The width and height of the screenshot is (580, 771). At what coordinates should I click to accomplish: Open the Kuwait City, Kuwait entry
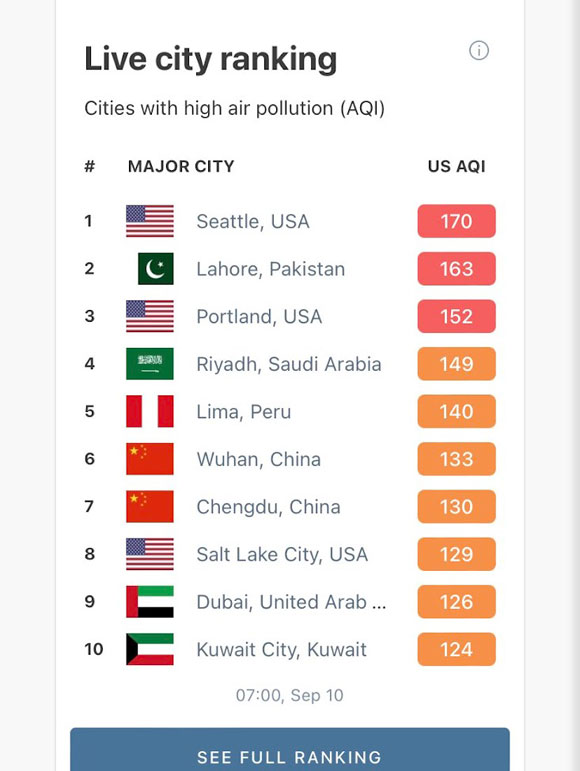coord(282,650)
